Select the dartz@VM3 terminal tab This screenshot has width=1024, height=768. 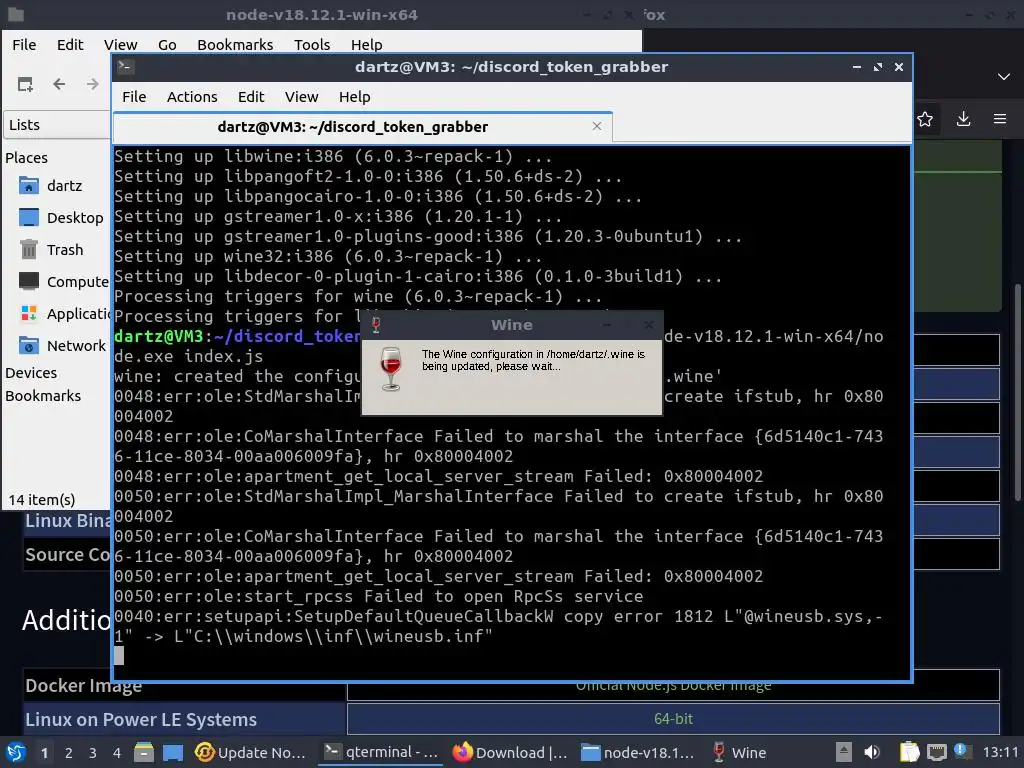pyautogui.click(x=362, y=127)
